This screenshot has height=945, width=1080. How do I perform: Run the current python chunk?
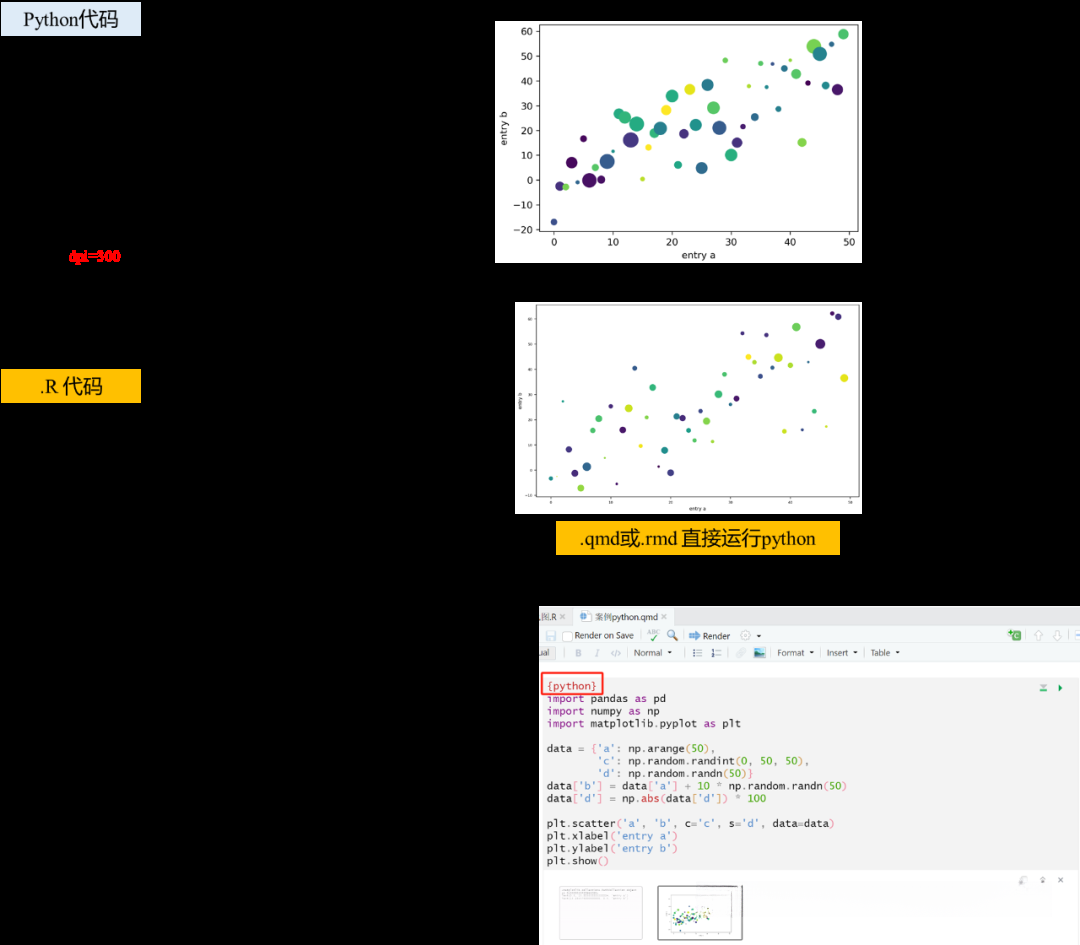pos(1060,688)
